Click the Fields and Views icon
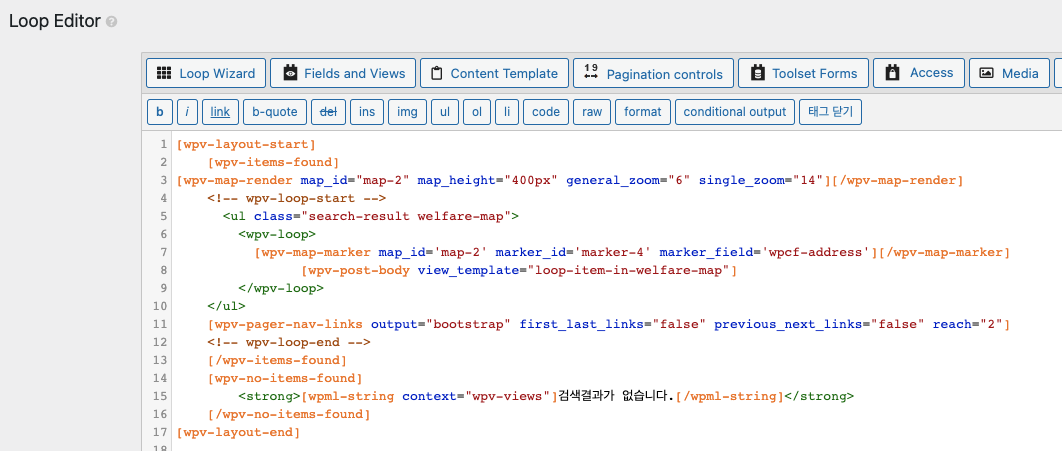Screen dimensions: 1062x451 tap(291, 73)
